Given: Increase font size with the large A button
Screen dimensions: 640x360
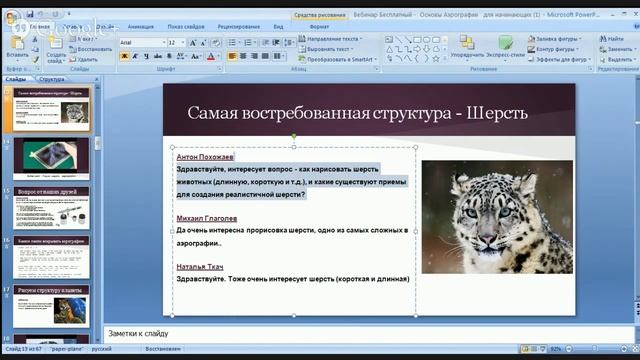Looking at the screenshot, I should pyautogui.click(x=193, y=42).
